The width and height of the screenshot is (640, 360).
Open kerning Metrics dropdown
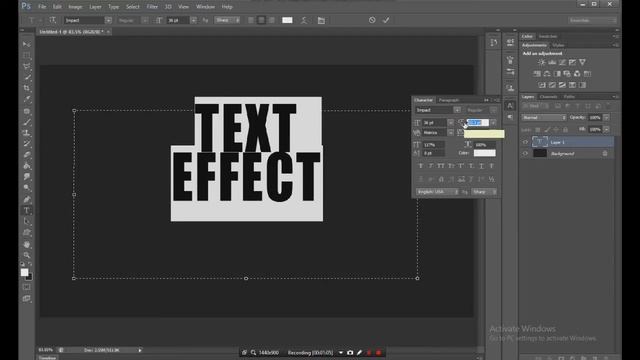[x=451, y=133]
